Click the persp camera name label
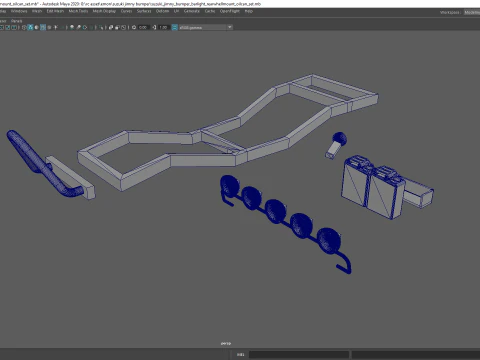The image size is (480, 360). point(226,343)
